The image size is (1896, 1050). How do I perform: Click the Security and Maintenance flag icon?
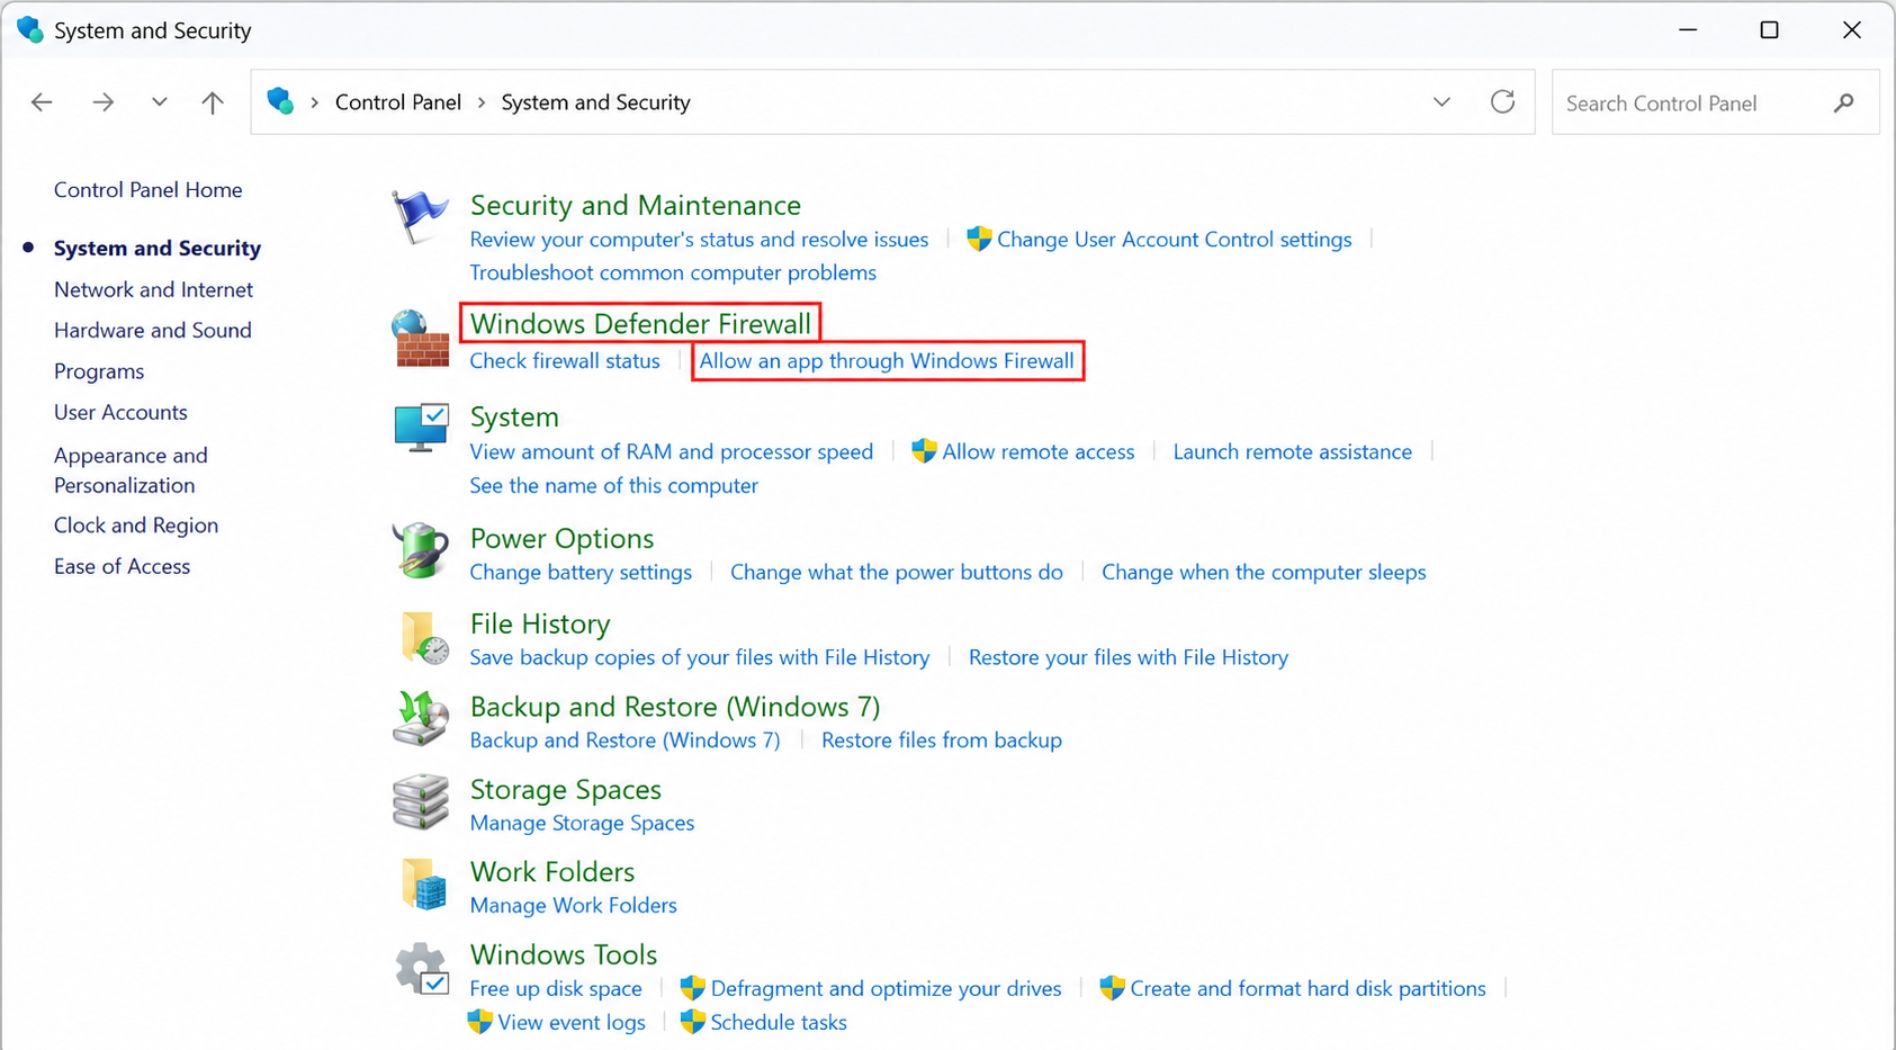coord(419,216)
